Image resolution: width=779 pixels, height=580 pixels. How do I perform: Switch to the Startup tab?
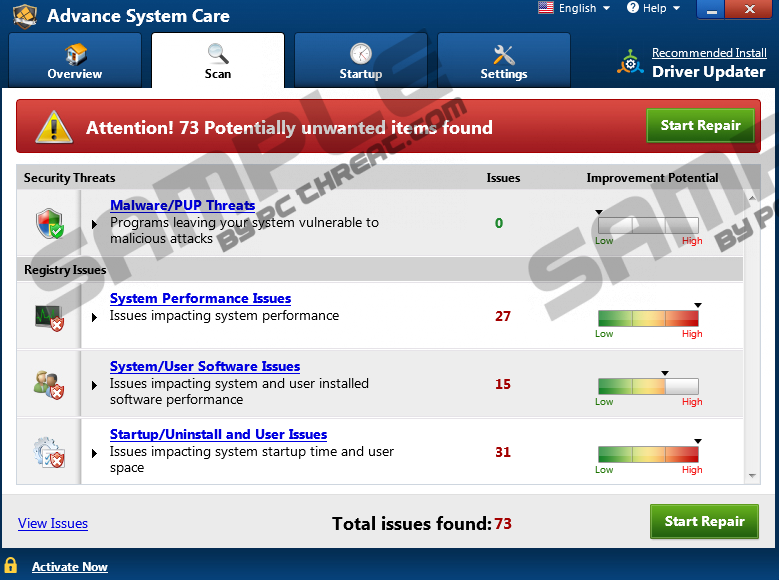coord(361,60)
